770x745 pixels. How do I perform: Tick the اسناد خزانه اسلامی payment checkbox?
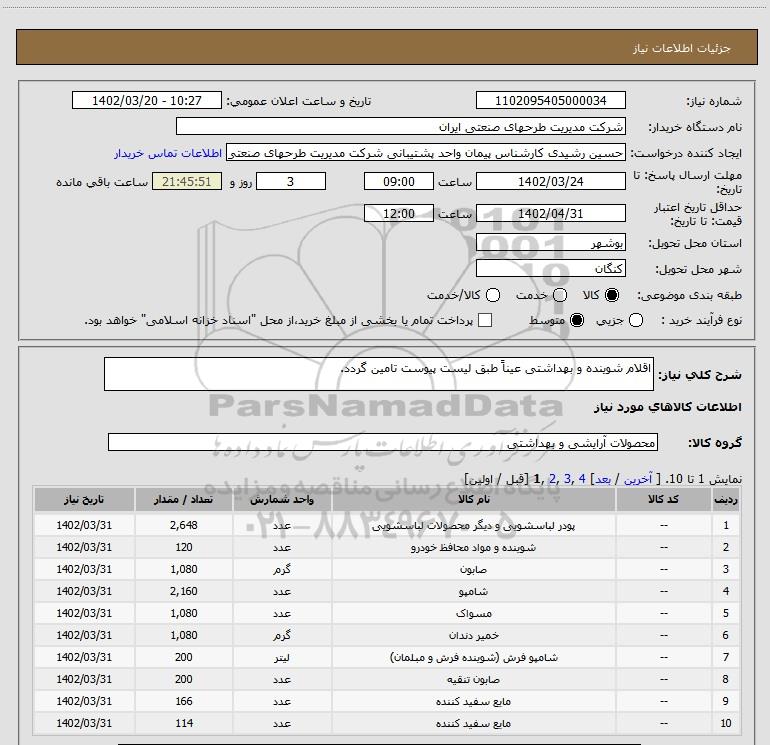(485, 320)
